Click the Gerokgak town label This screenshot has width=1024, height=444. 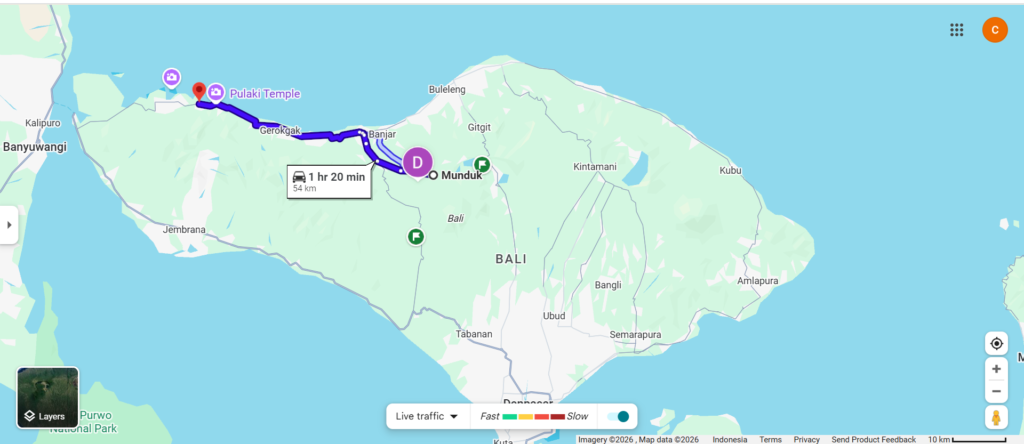[280, 131]
